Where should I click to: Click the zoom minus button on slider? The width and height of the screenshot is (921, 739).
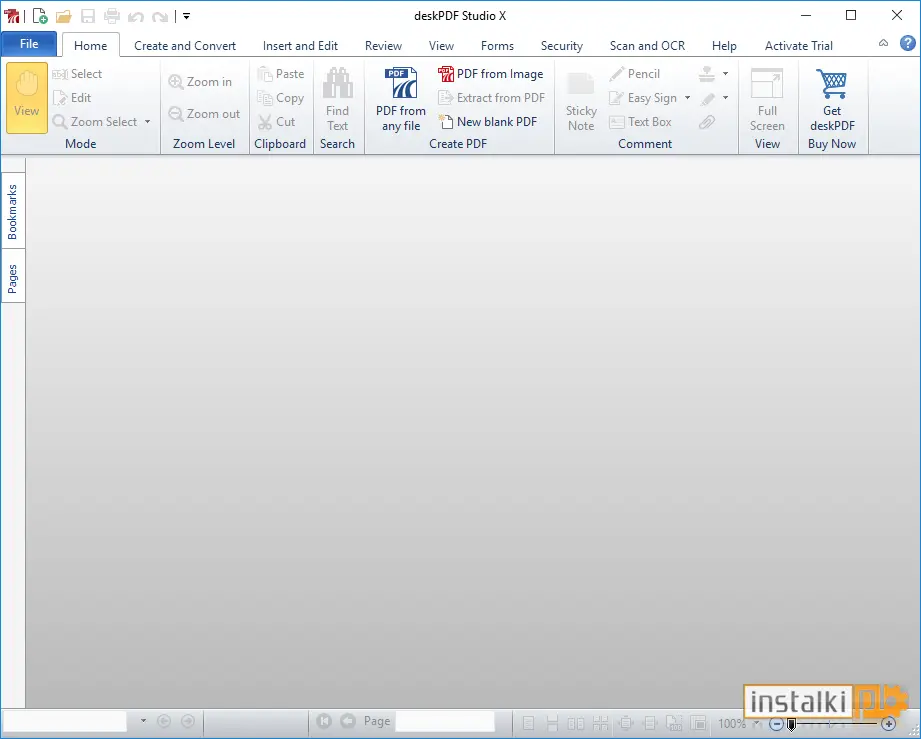tap(776, 724)
